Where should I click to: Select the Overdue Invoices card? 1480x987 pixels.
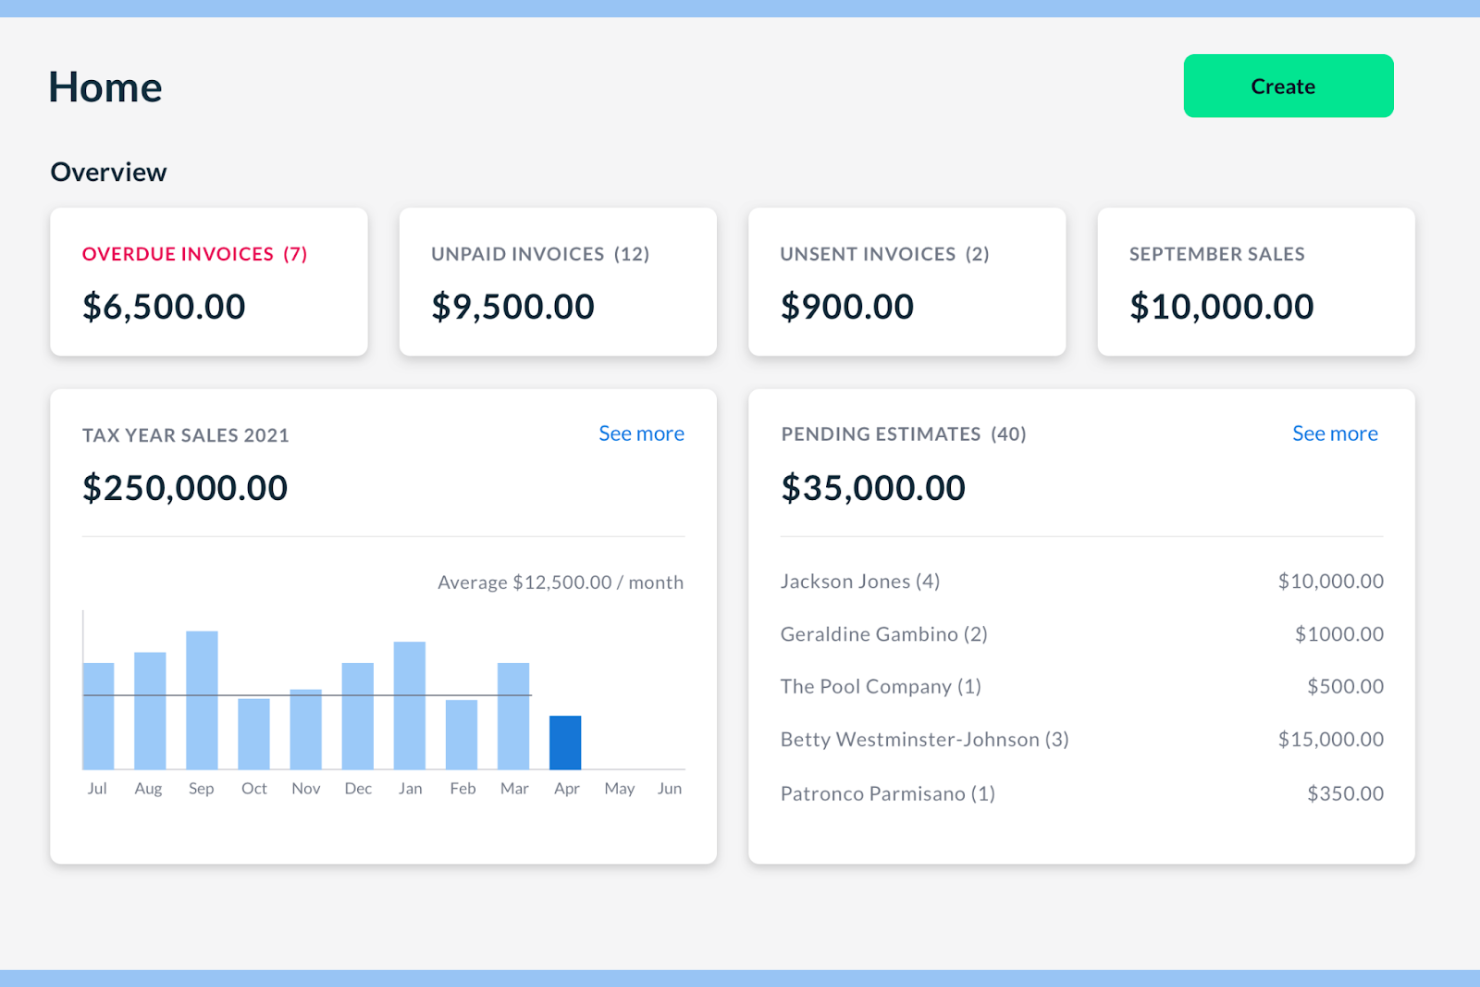pos(208,282)
